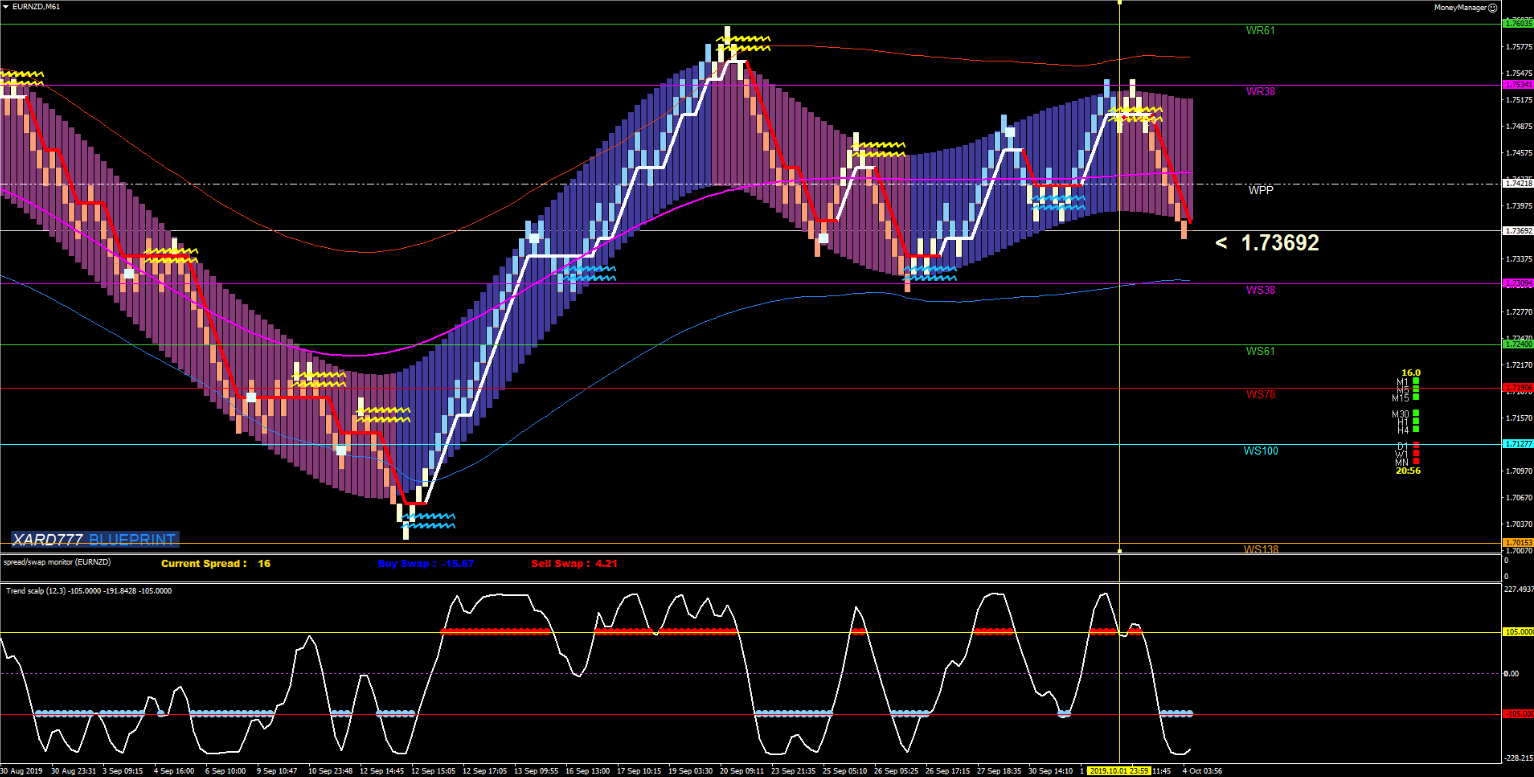Click the cyan 1.71277 price tag
Image resolution: width=1534 pixels, height=777 pixels.
click(1518, 444)
